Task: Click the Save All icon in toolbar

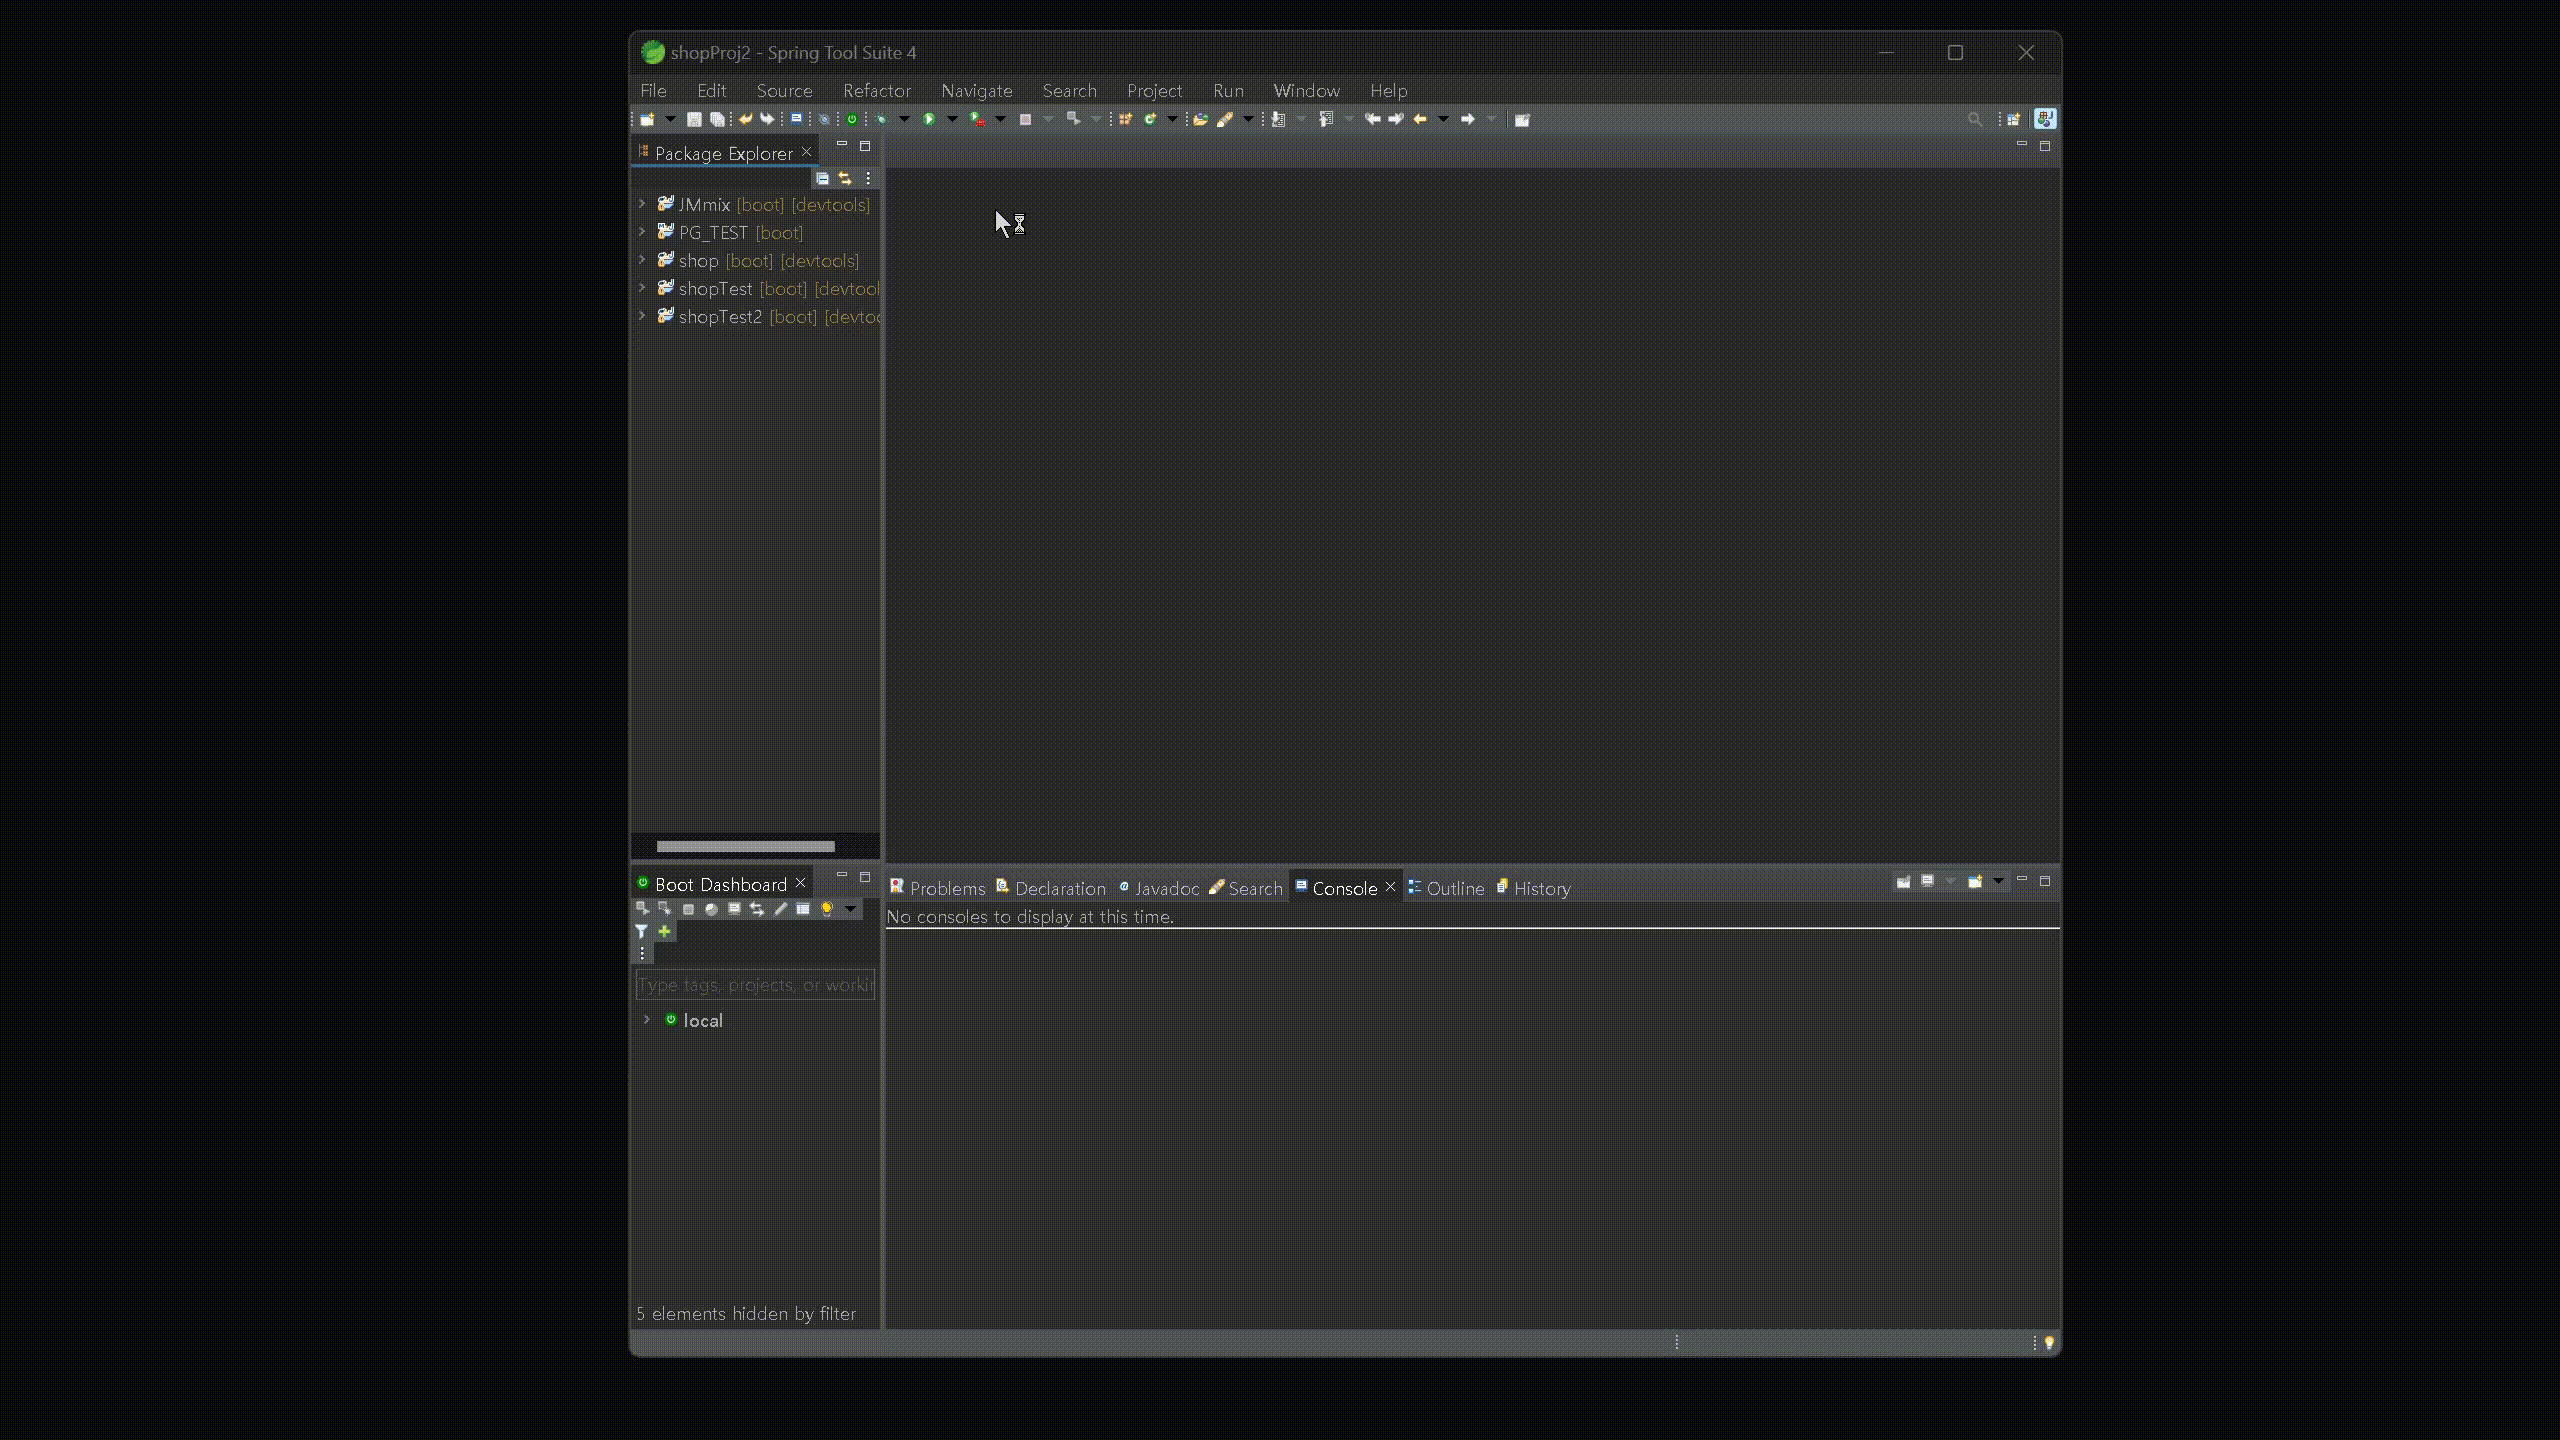Action: 717,119
